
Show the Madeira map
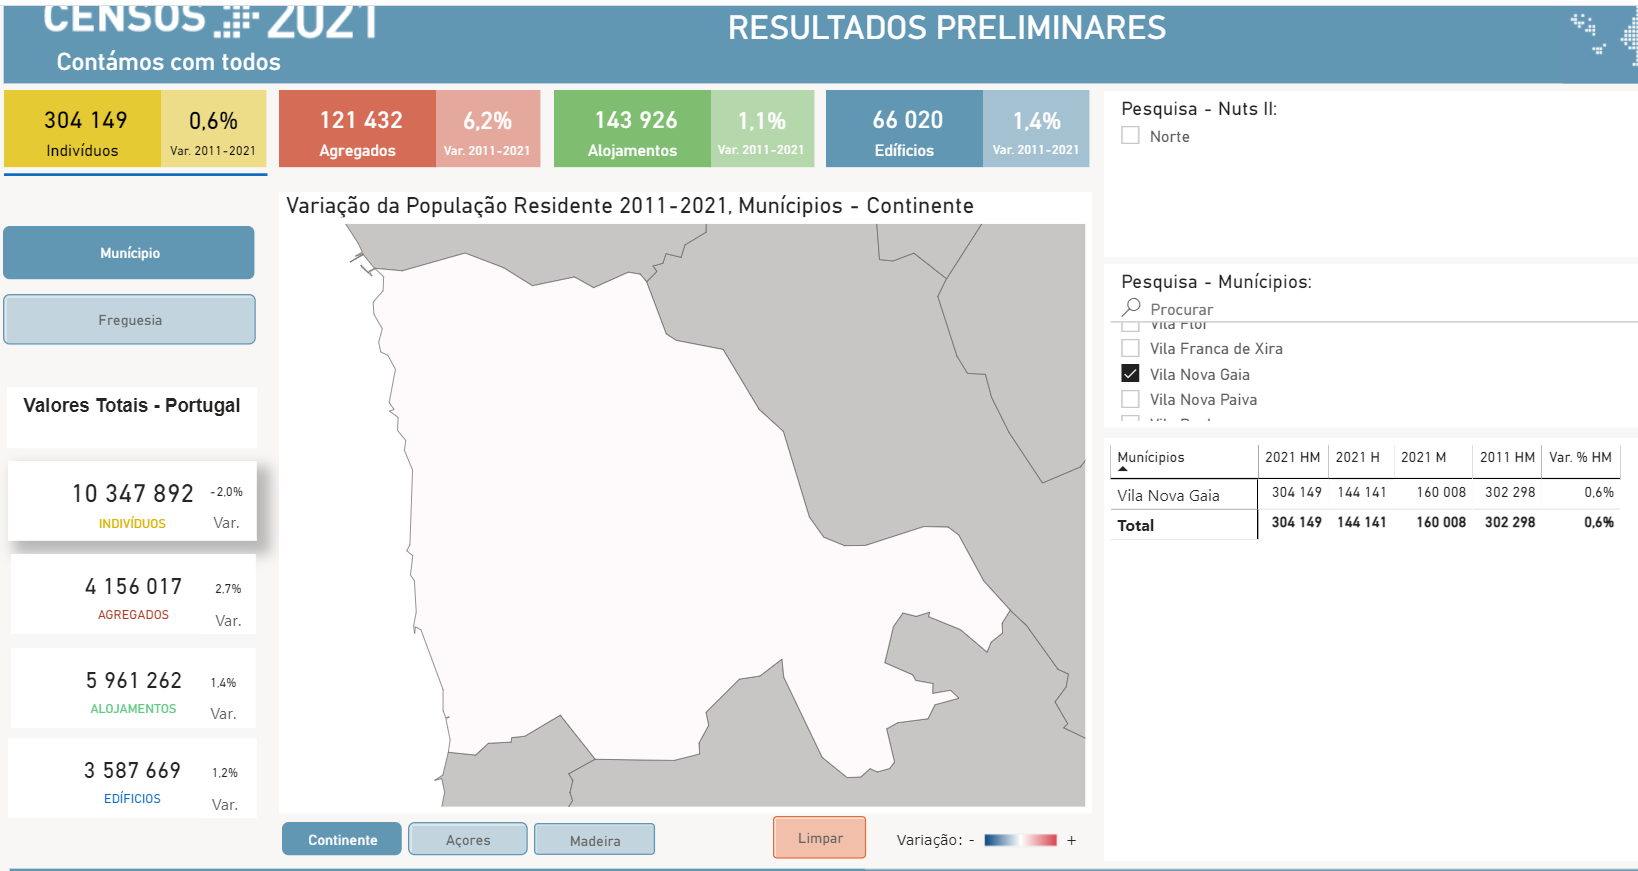(594, 840)
